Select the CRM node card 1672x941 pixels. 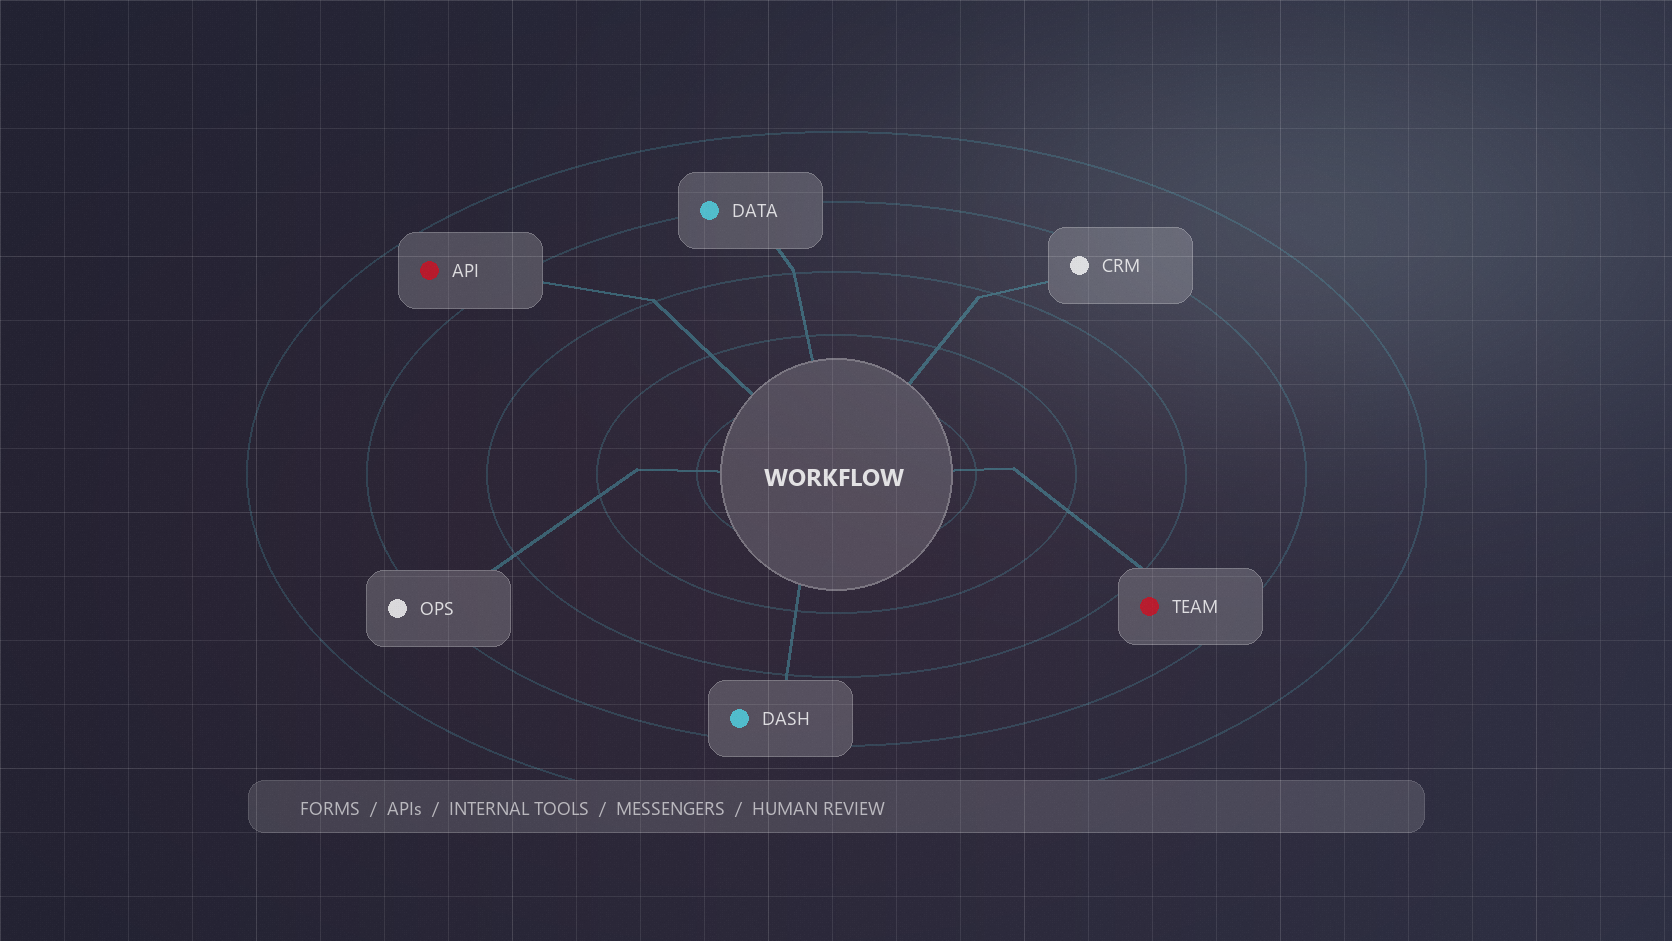coord(1120,266)
